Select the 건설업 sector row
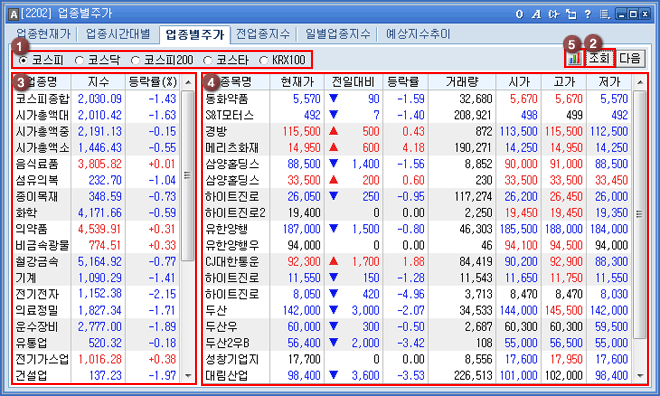The height and width of the screenshot is (396, 660). [97, 375]
